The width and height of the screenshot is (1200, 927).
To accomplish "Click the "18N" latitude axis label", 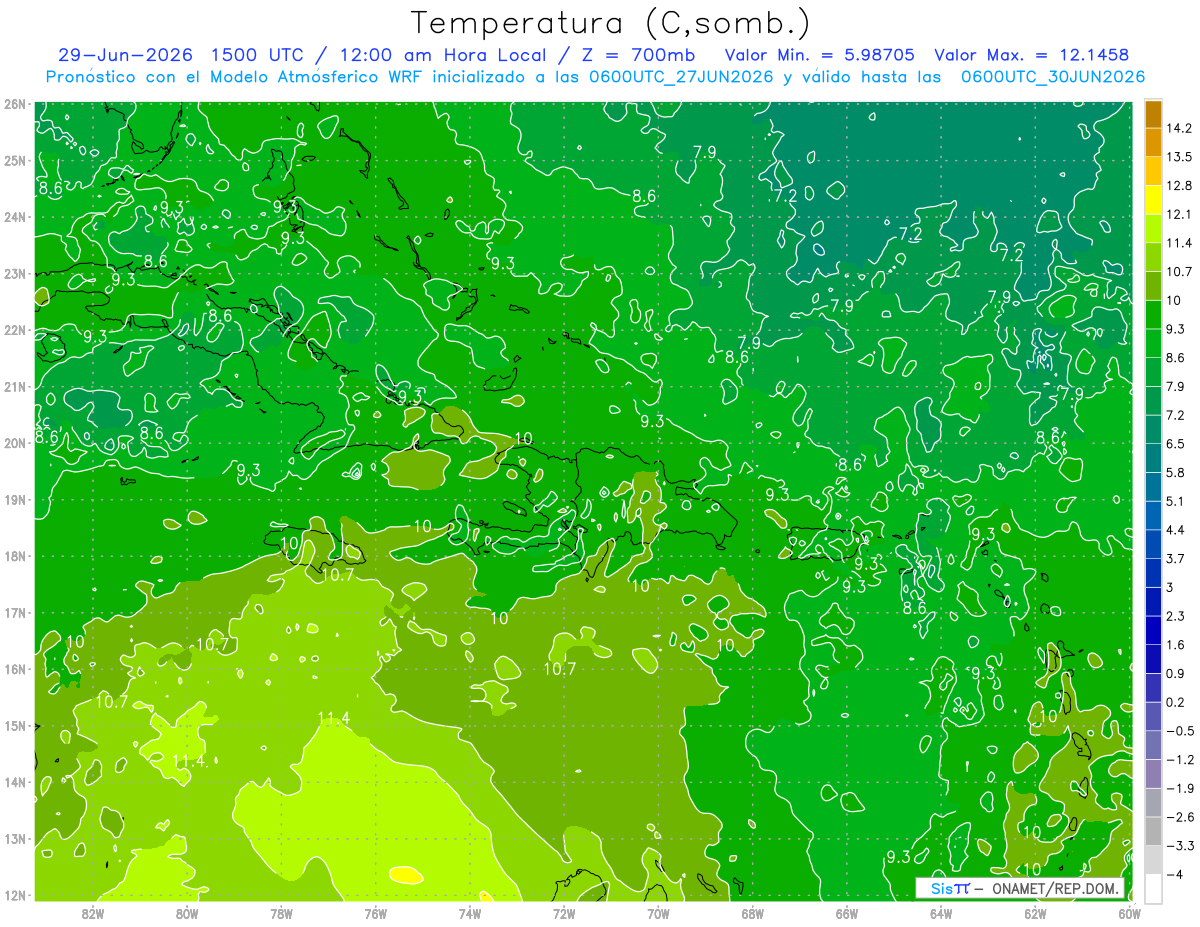I will (14, 556).
